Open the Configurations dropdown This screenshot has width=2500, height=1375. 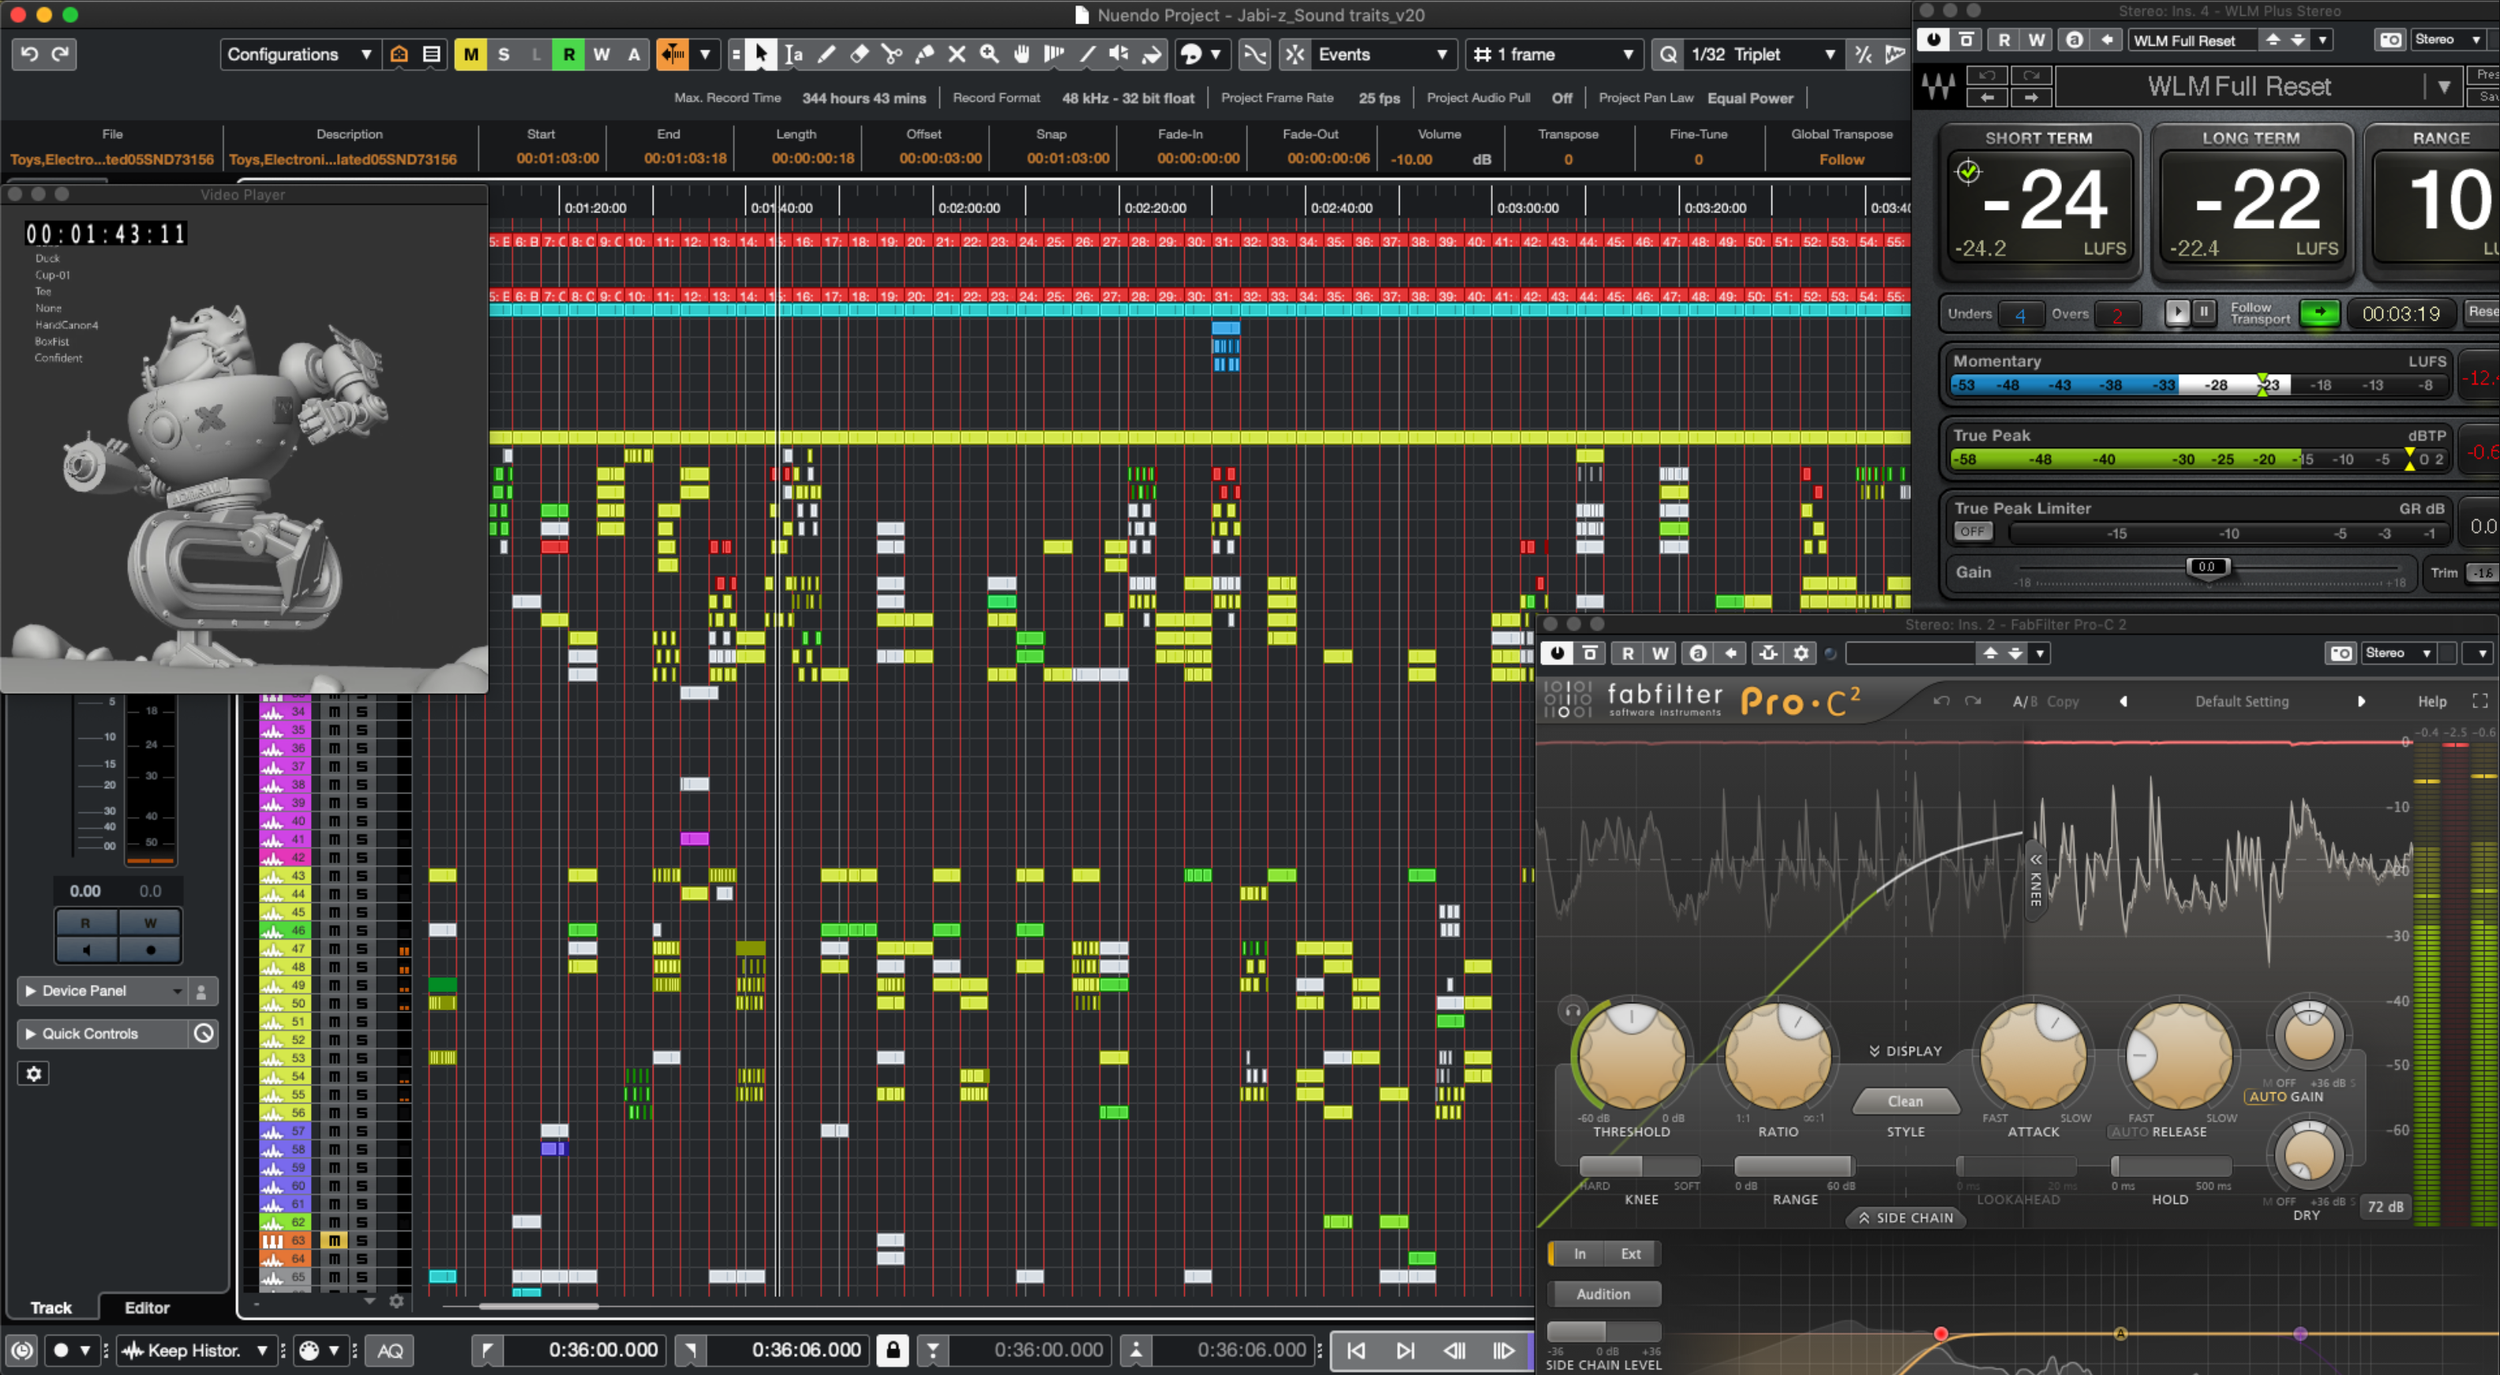298,55
